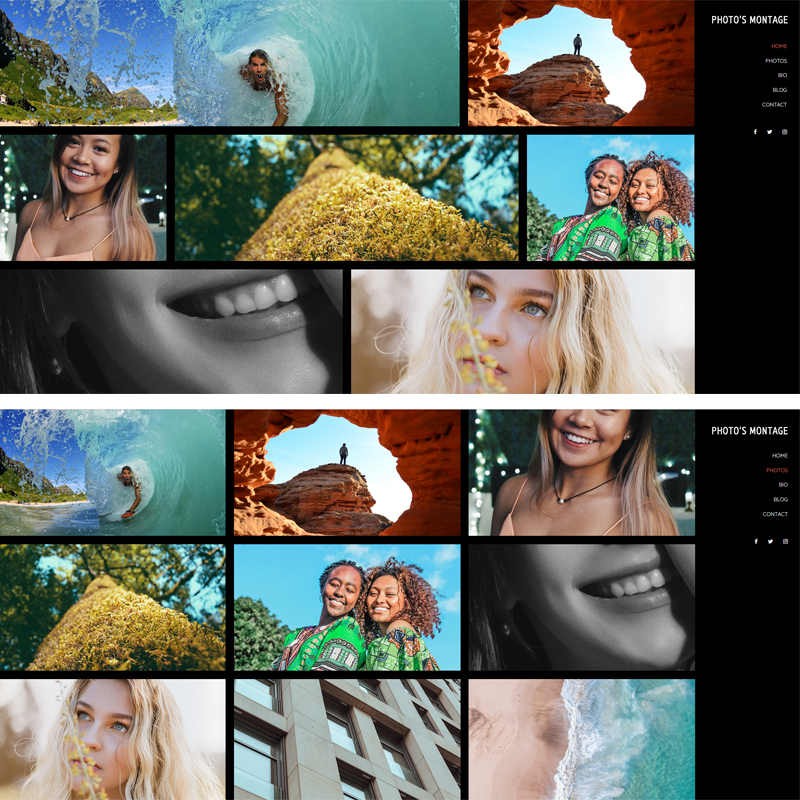Open the black-and-white smile photo, top mockup
This screenshot has width=800, height=800.
171,330
